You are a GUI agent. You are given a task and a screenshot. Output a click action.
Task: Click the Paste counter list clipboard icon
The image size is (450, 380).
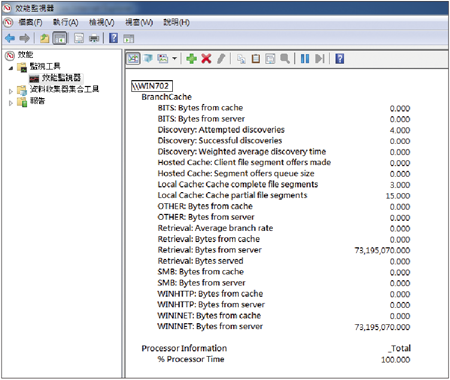[256, 59]
